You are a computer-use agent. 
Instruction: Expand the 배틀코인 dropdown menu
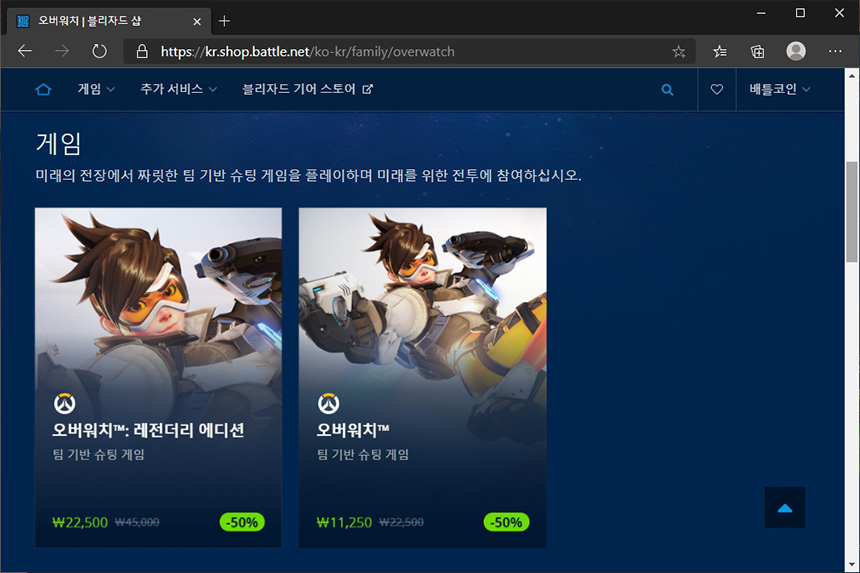(780, 89)
